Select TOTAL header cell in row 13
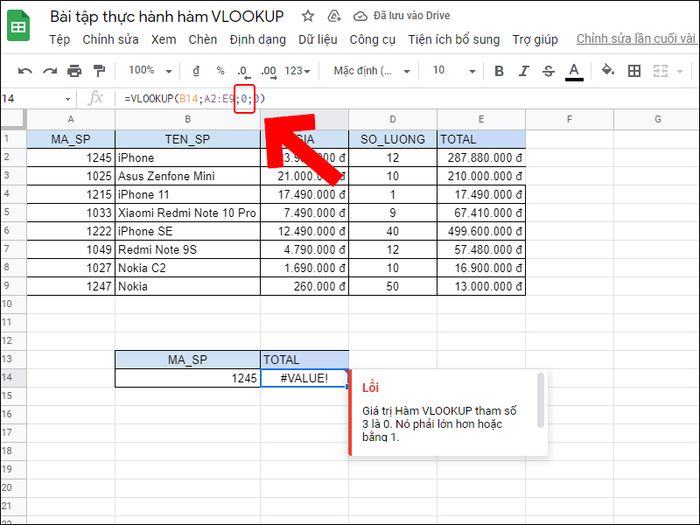Image resolution: width=700 pixels, height=525 pixels. pos(304,360)
